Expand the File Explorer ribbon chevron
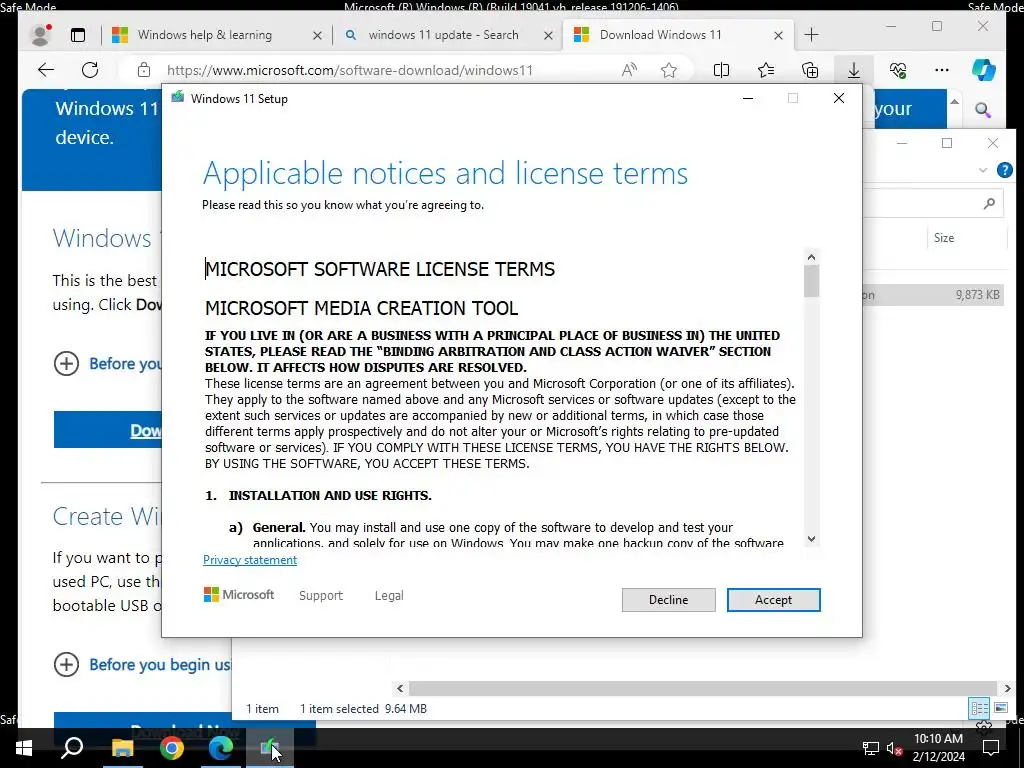 (x=983, y=170)
